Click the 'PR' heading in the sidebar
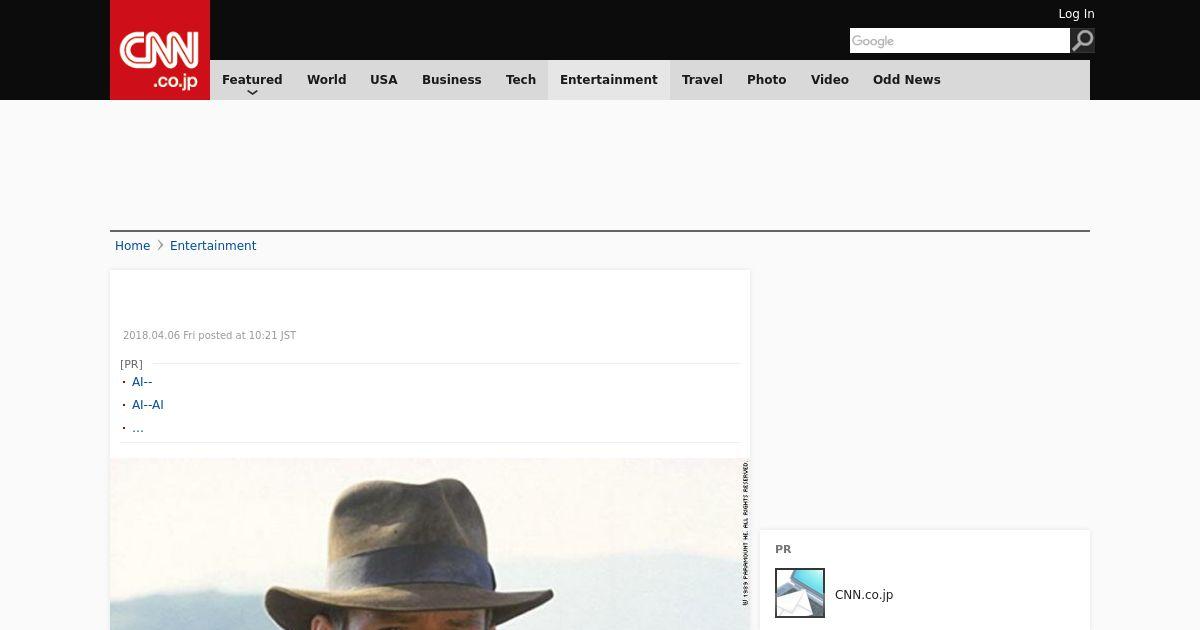The height and width of the screenshot is (630, 1200). 783,550
